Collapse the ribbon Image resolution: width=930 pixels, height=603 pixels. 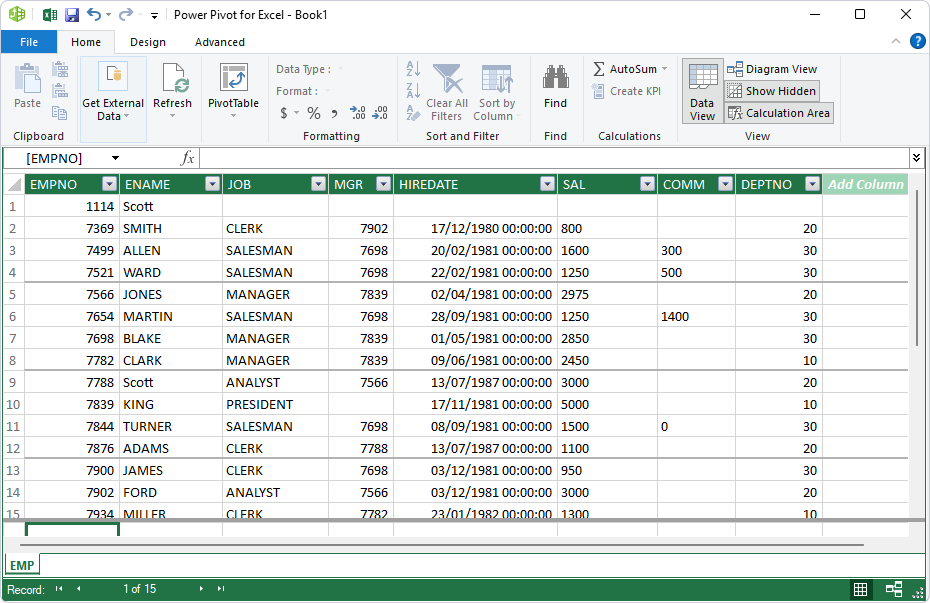click(x=896, y=42)
